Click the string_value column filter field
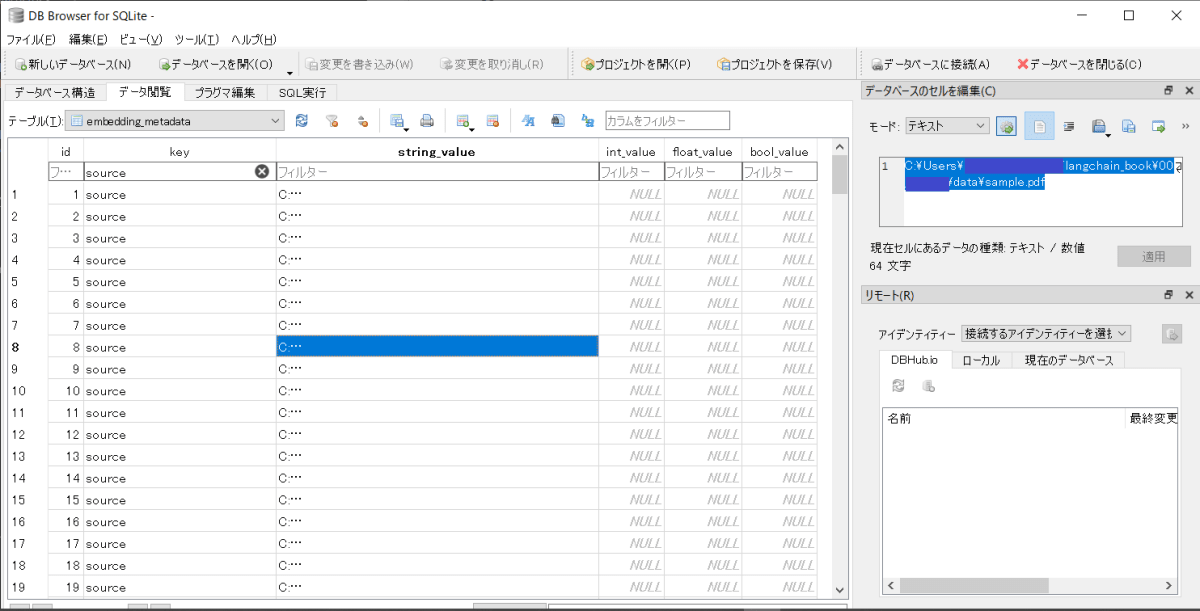The image size is (1200, 611). click(437, 172)
